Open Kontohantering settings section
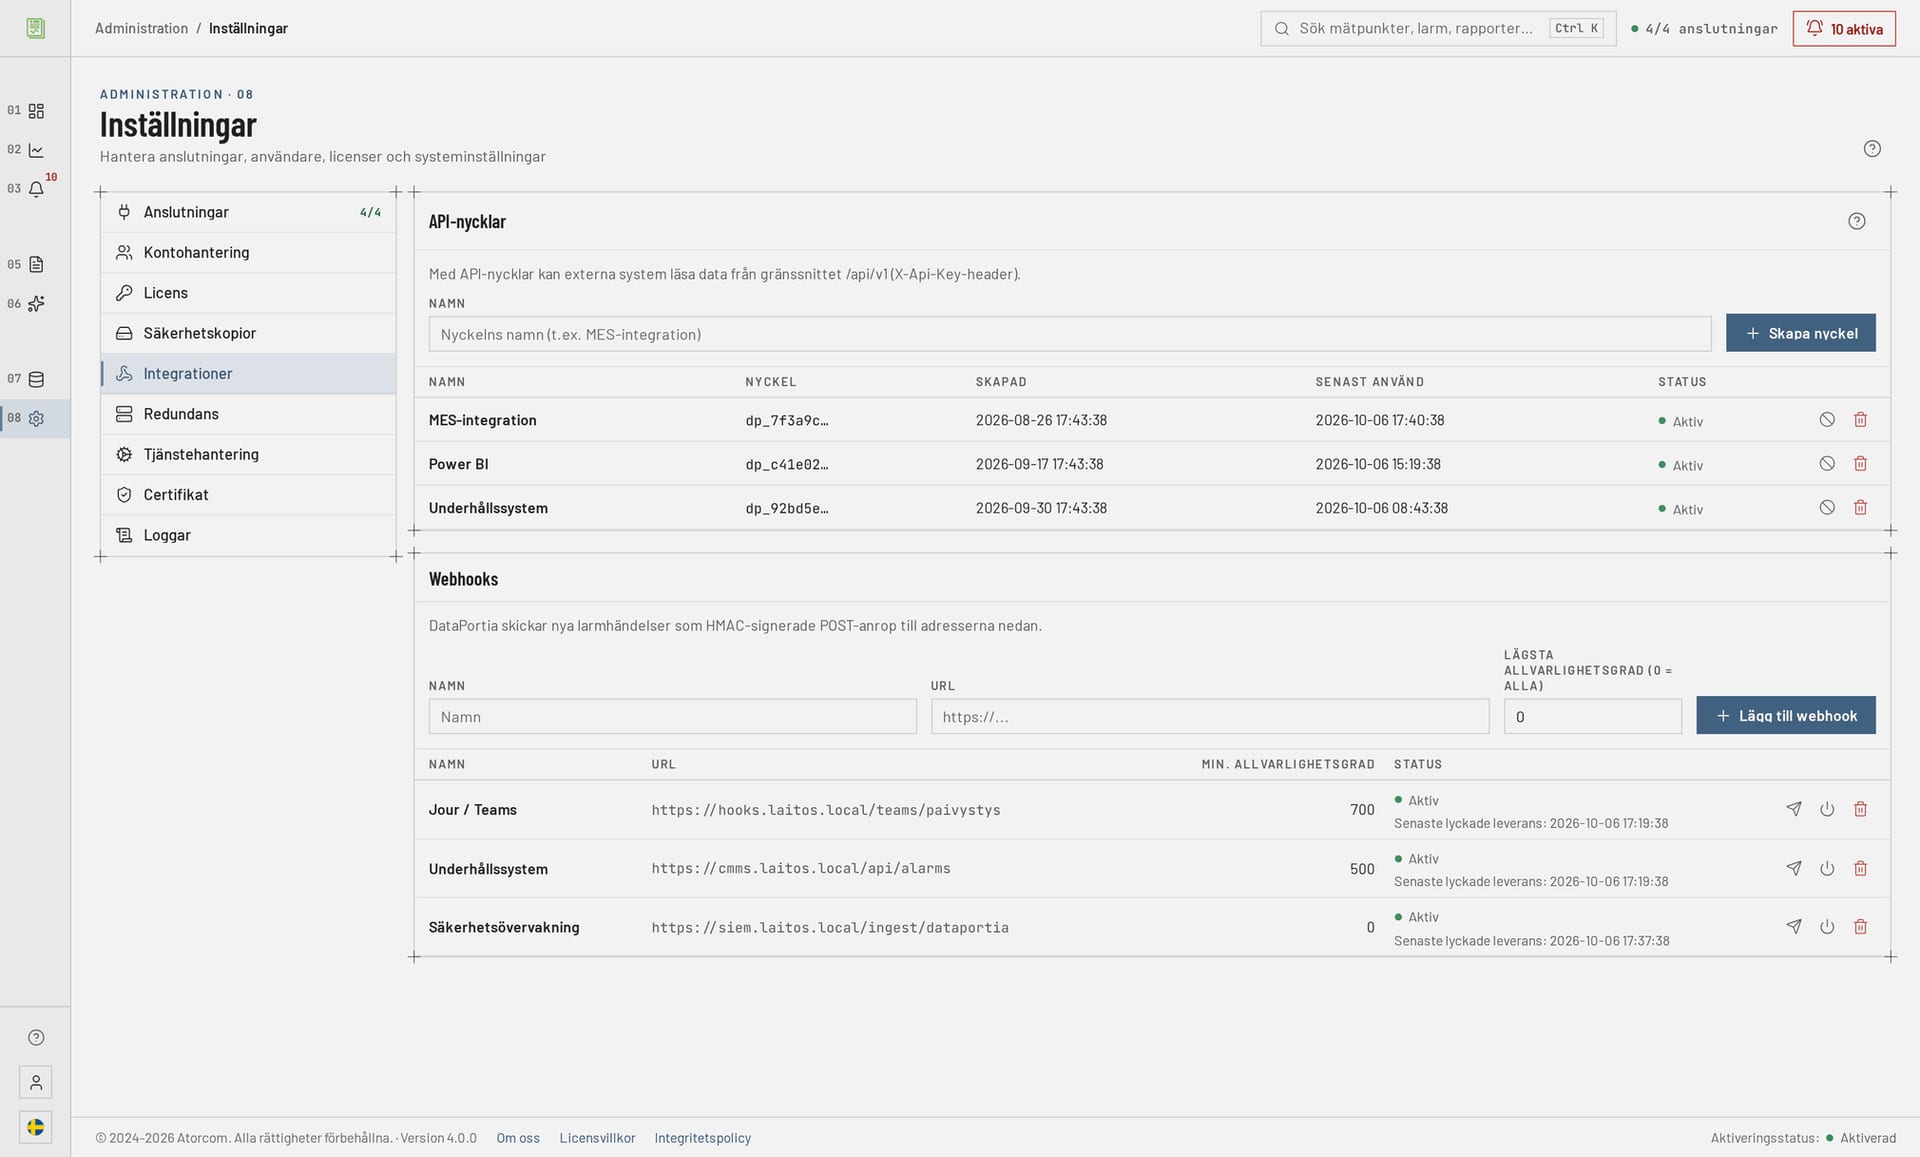Screen dimensions: 1920x1157 (248, 253)
